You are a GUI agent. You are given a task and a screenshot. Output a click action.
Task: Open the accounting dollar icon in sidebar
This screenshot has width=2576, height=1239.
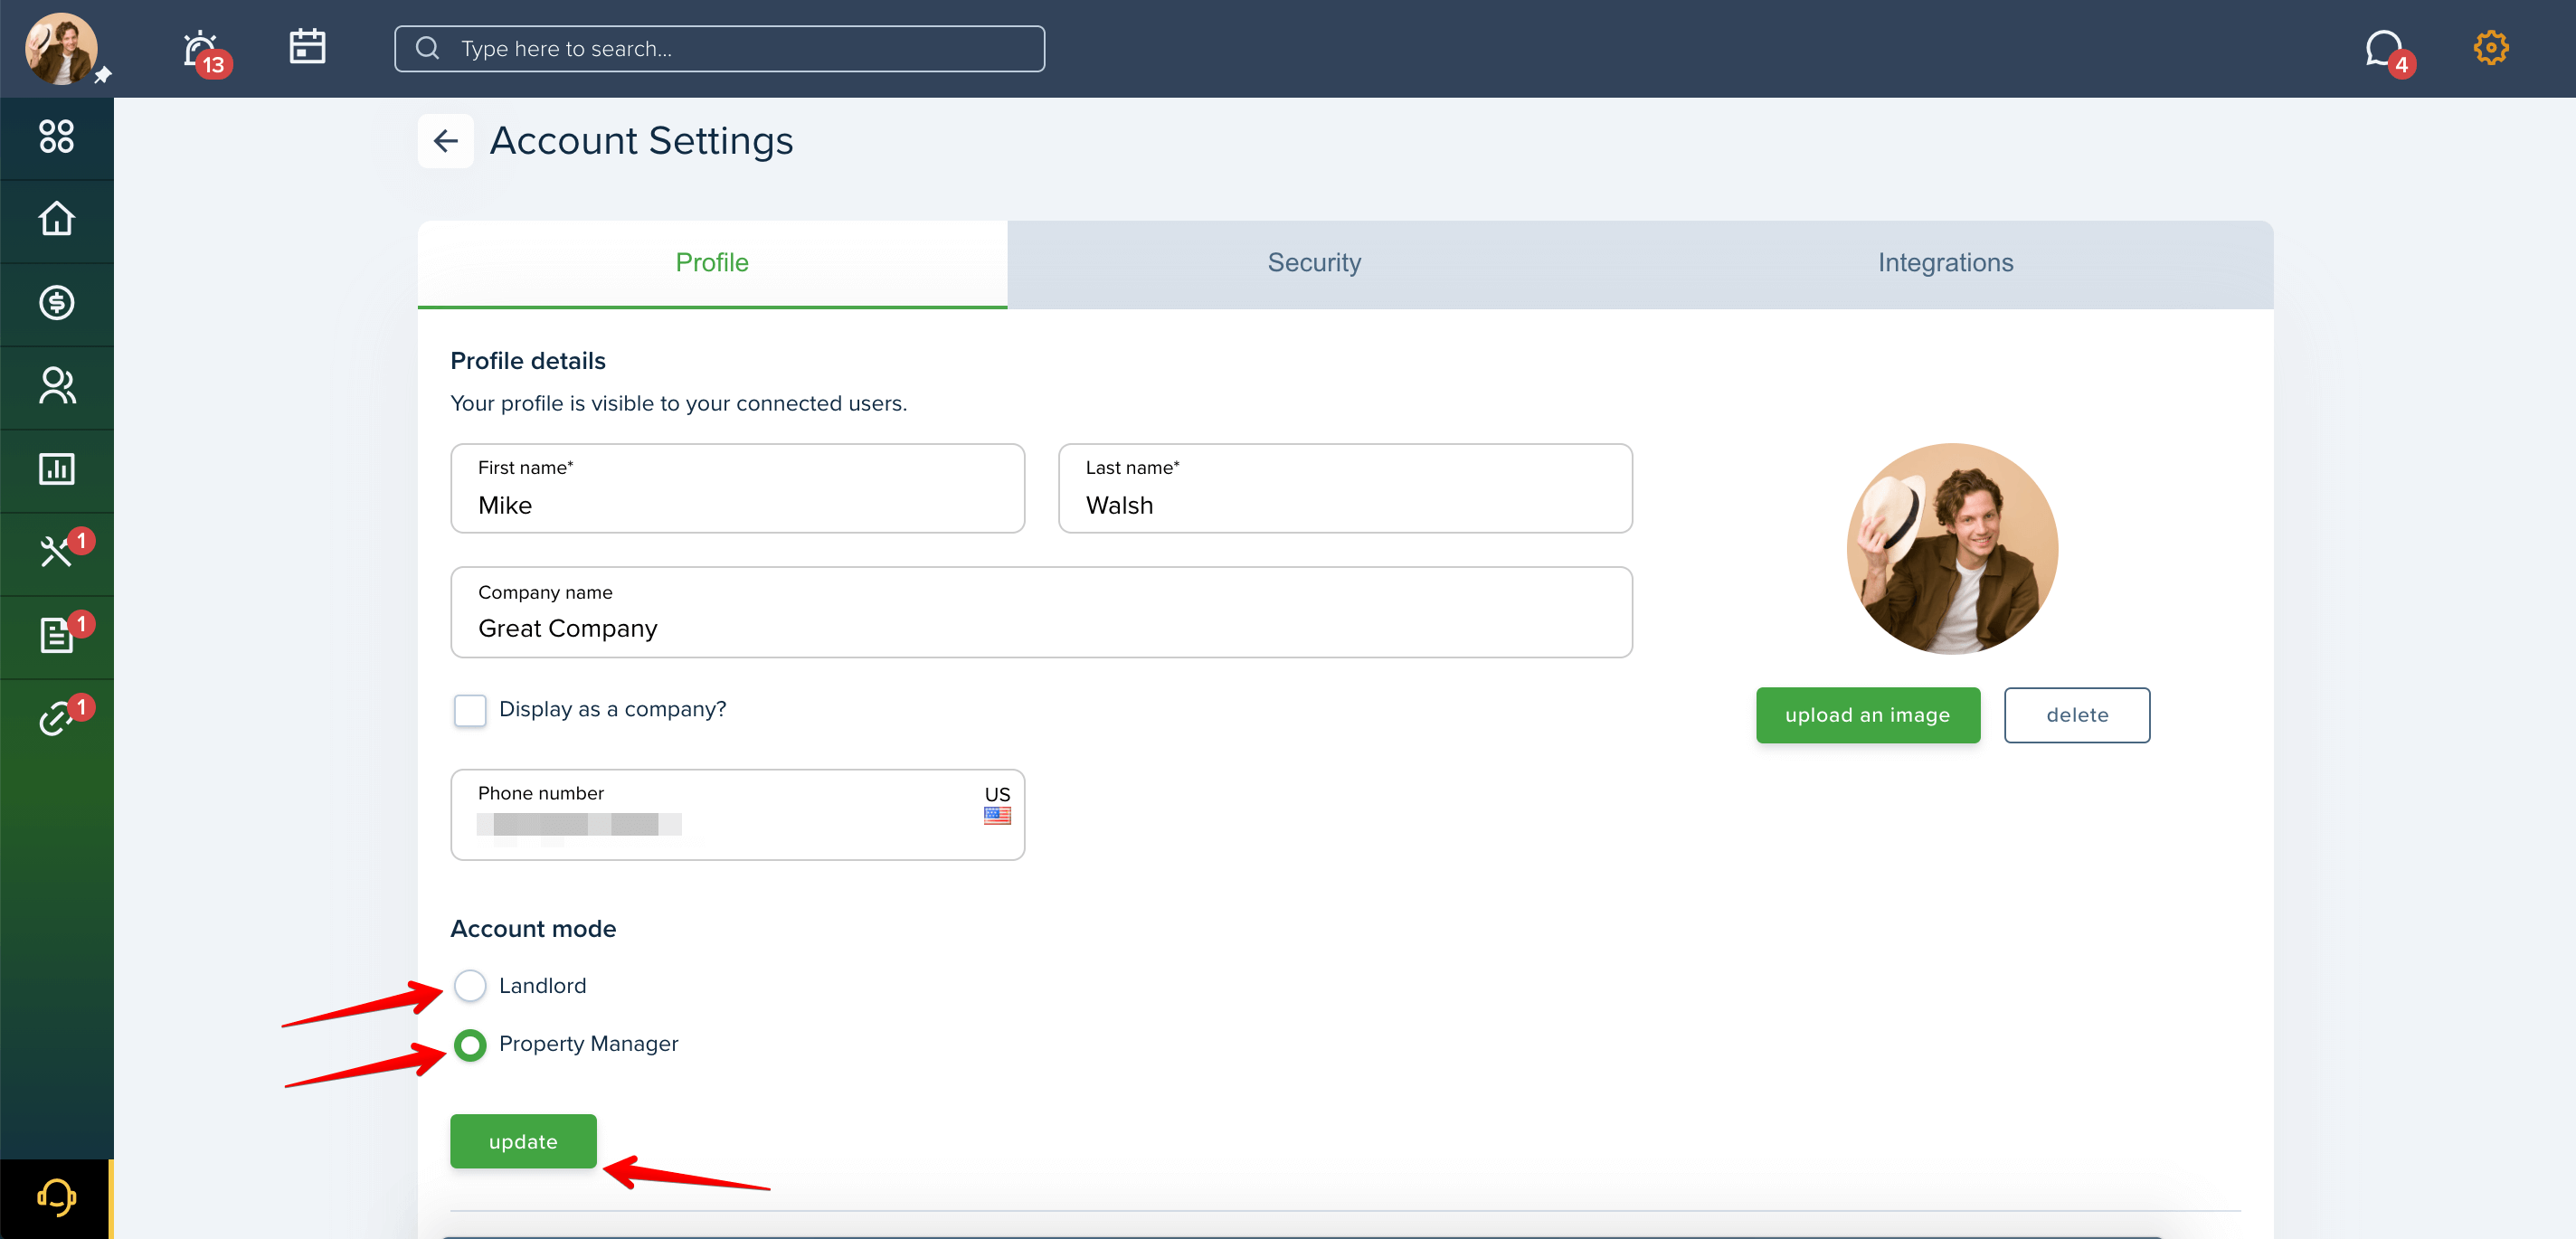pyautogui.click(x=57, y=303)
